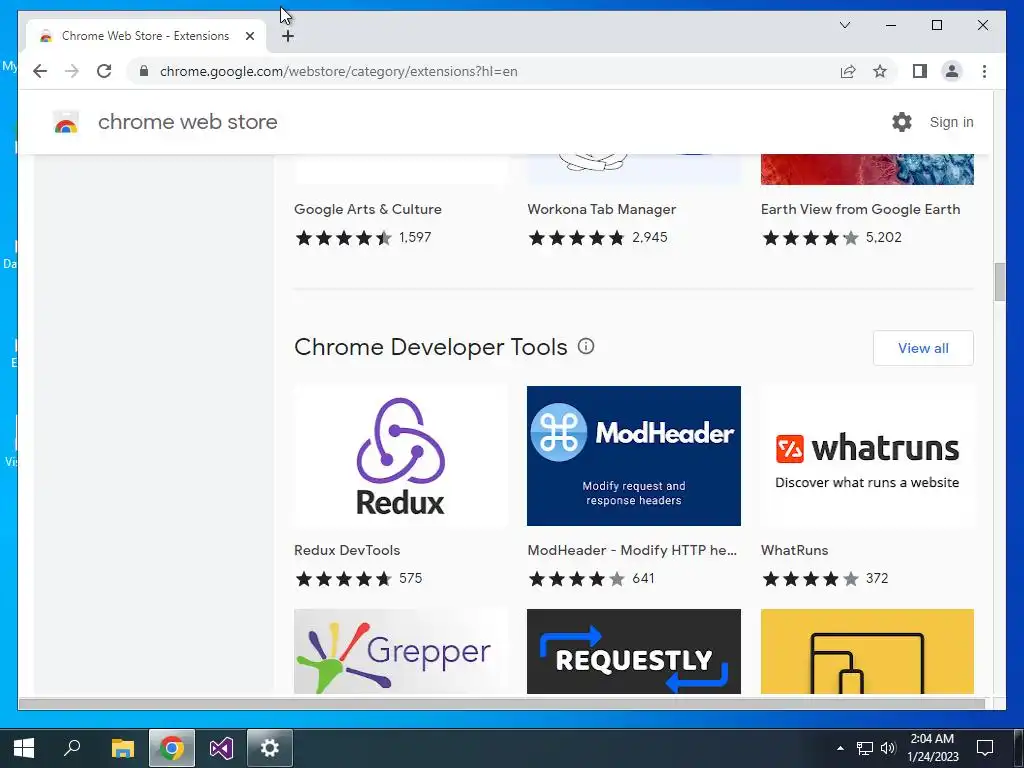
Task: Click Google Arts & Culture star rating
Action: (x=344, y=238)
